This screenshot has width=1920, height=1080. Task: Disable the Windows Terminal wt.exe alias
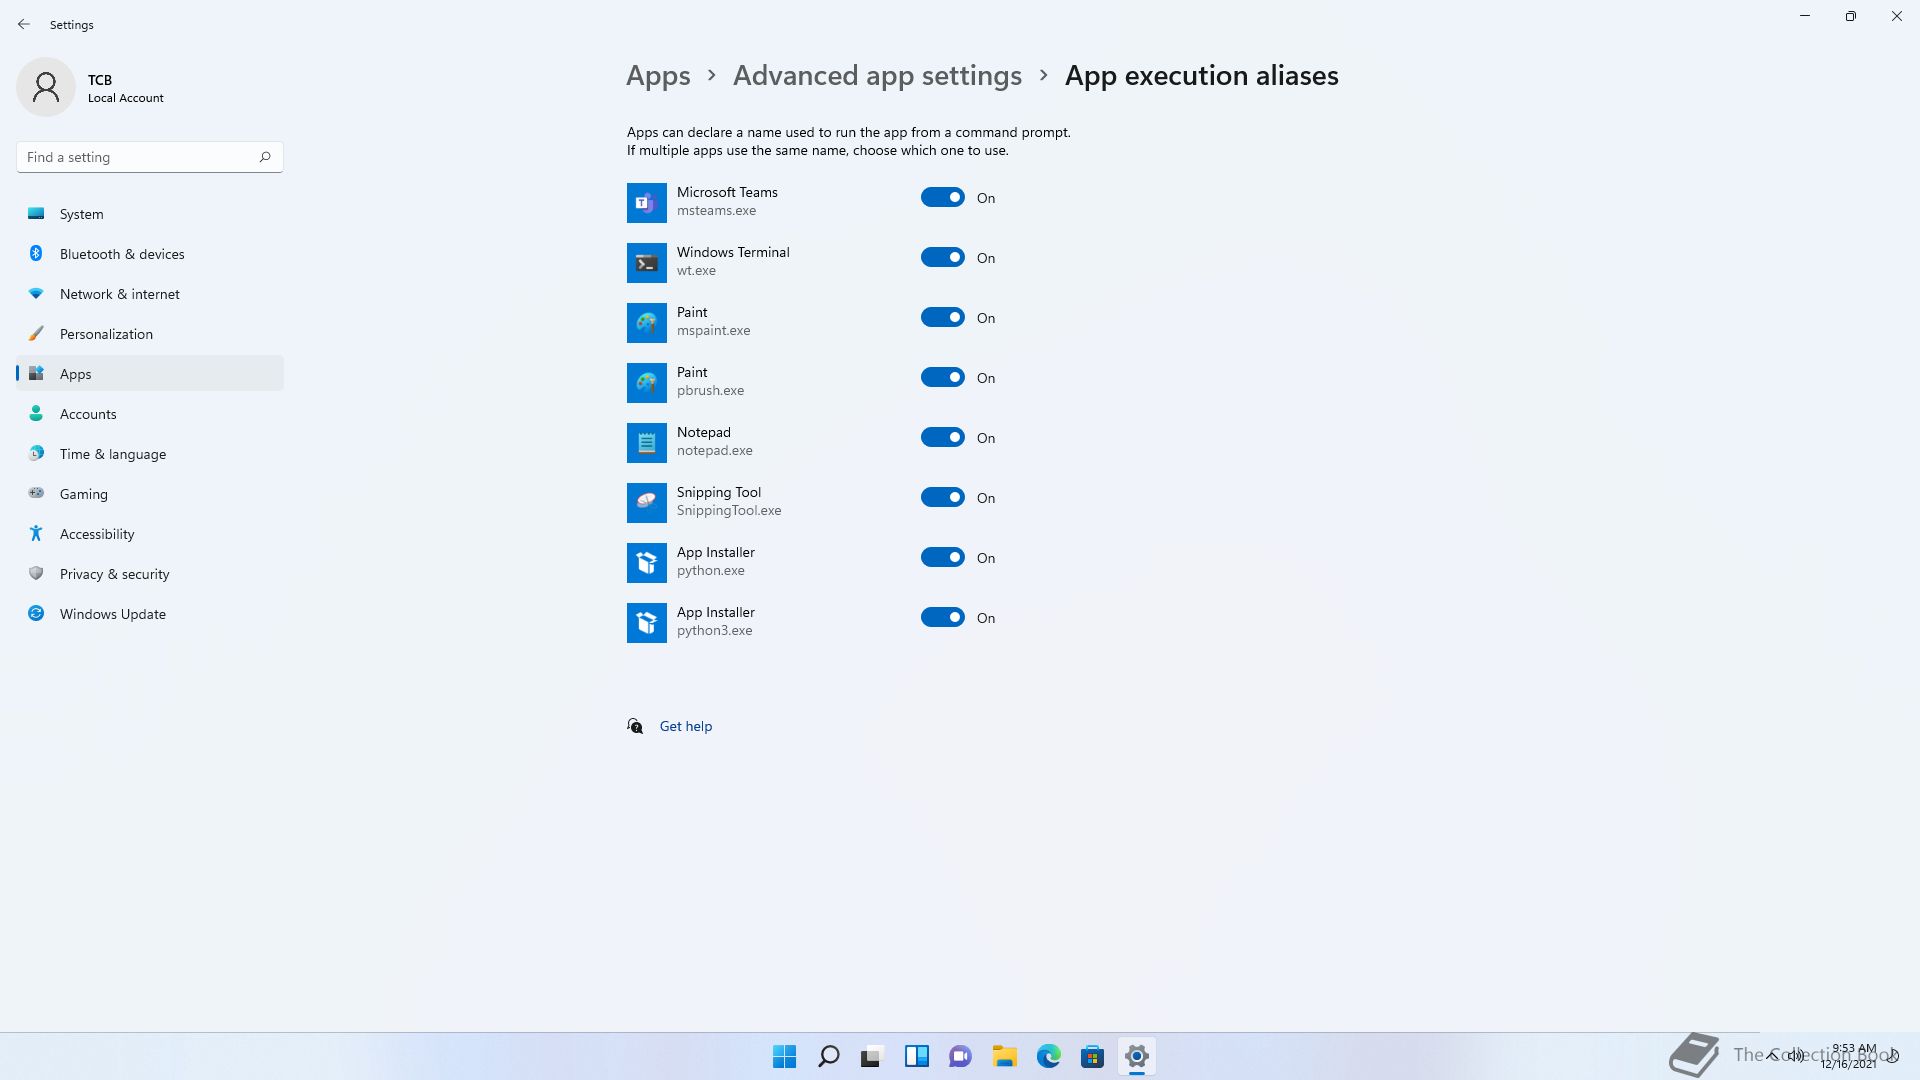pos(943,258)
